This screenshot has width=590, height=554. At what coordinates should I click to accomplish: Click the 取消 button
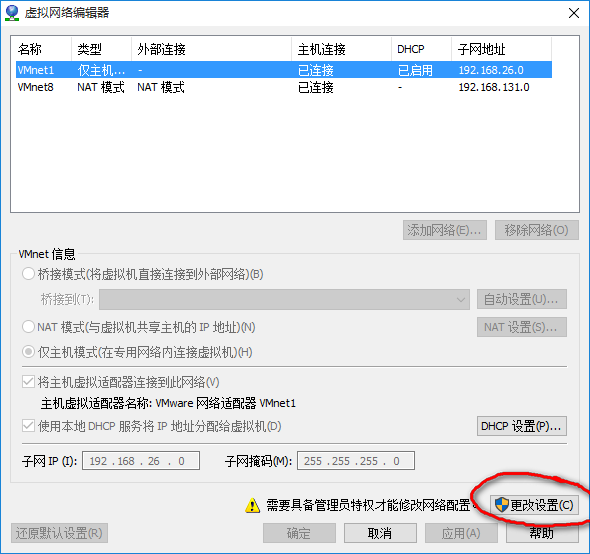point(380,533)
